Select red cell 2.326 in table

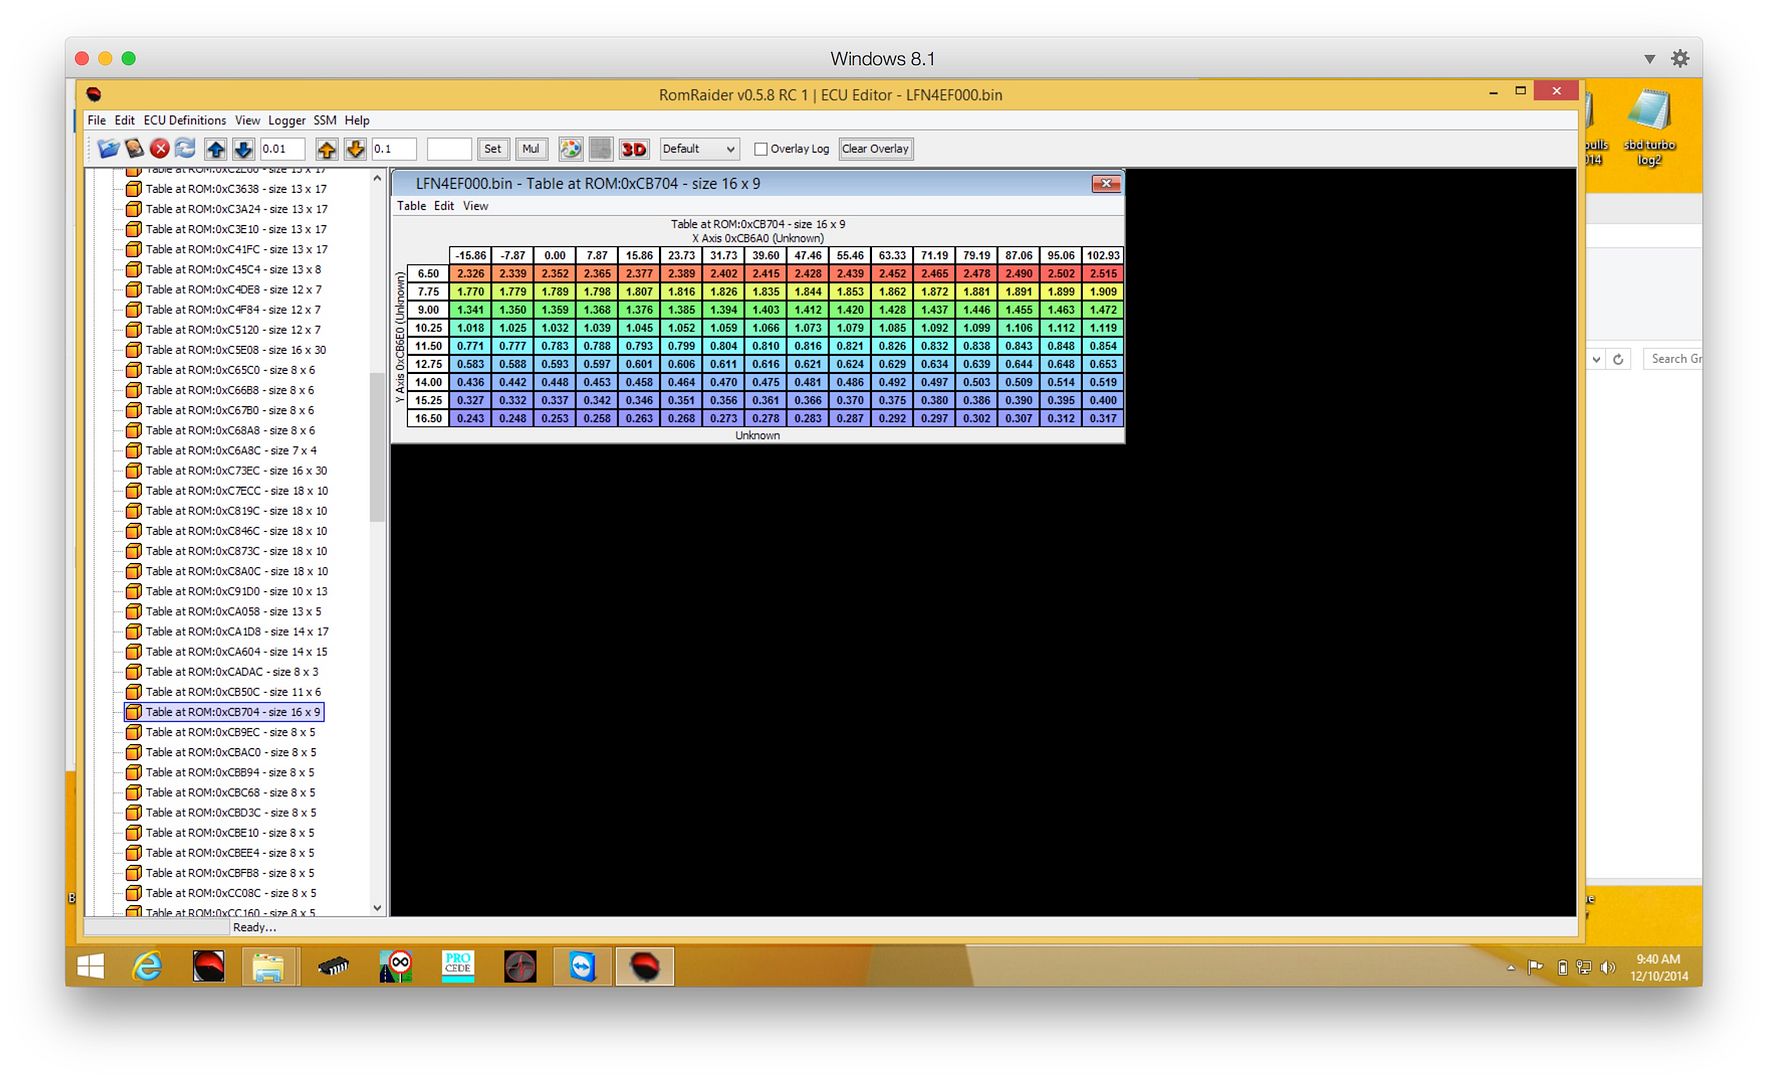tap(470, 274)
